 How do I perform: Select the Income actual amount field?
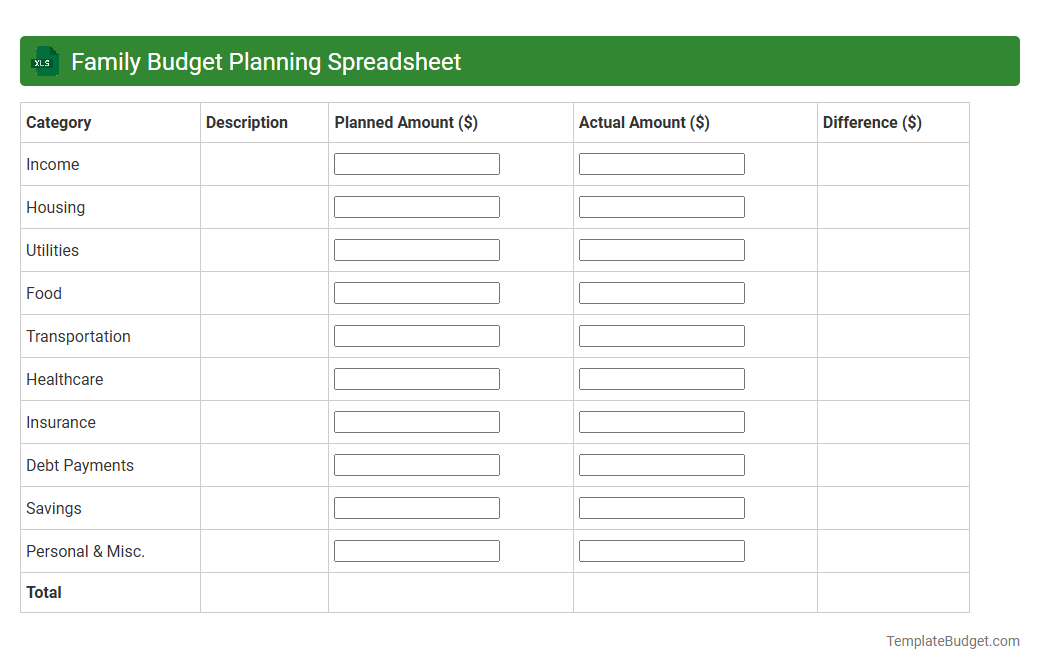[661, 163]
